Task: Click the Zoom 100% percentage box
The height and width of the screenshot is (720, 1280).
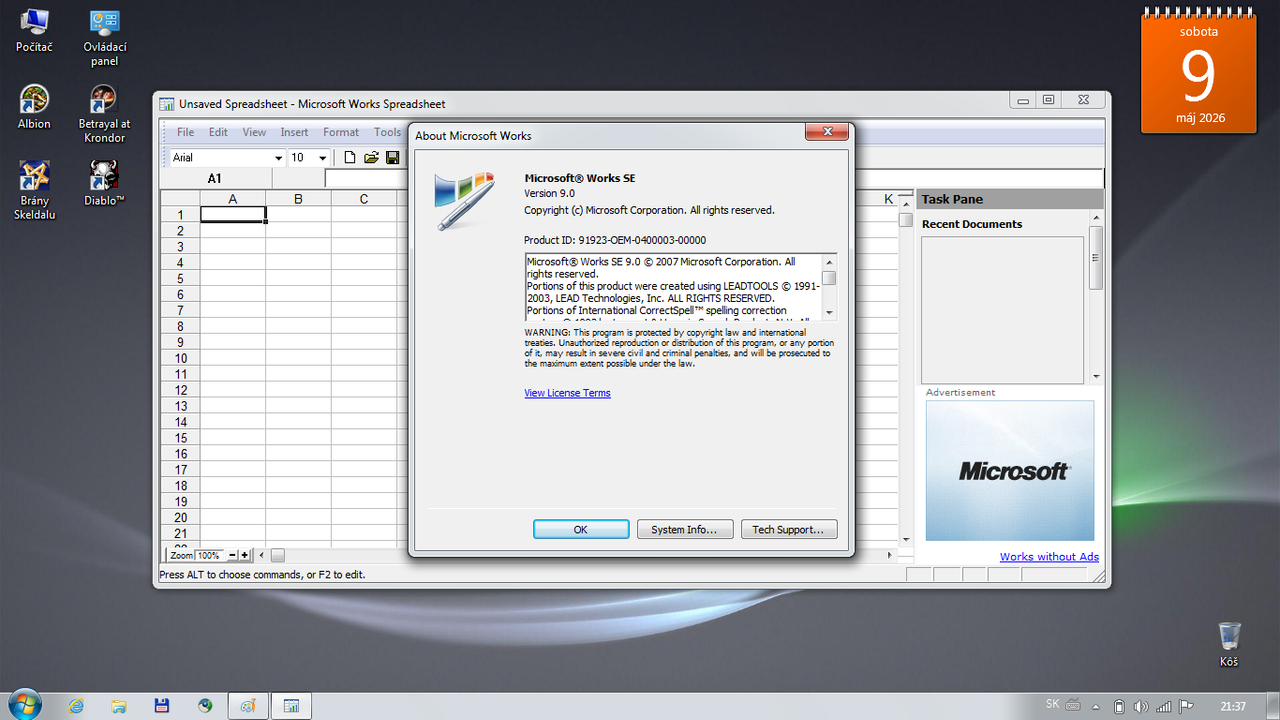Action: pyautogui.click(x=210, y=555)
